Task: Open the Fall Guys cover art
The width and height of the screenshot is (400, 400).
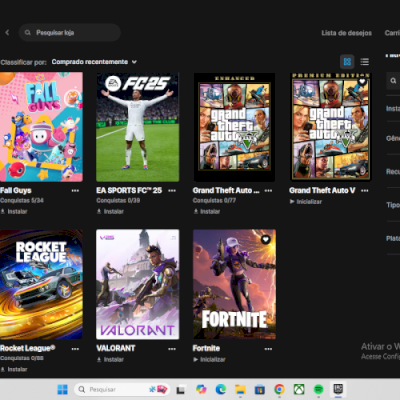Action: 41,127
